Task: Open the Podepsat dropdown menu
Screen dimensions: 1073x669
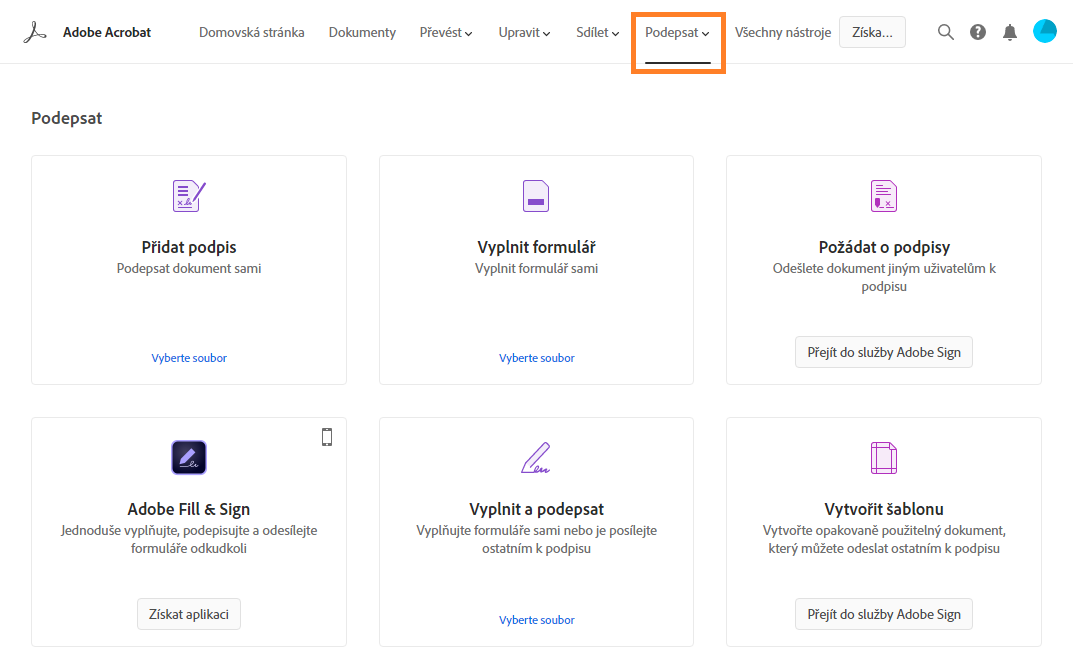Action: [677, 33]
